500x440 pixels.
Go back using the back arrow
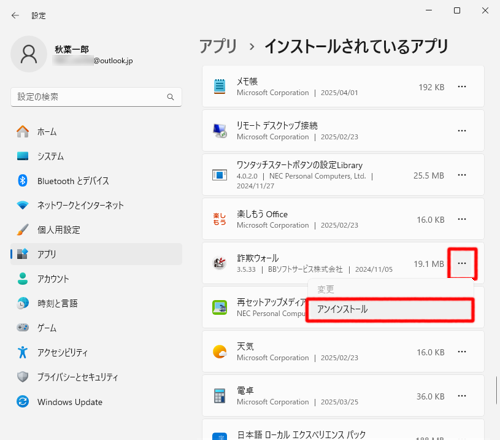[x=15, y=15]
